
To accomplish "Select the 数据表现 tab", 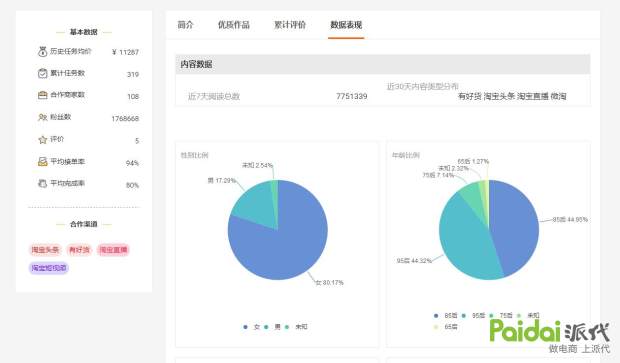I will click(346, 25).
